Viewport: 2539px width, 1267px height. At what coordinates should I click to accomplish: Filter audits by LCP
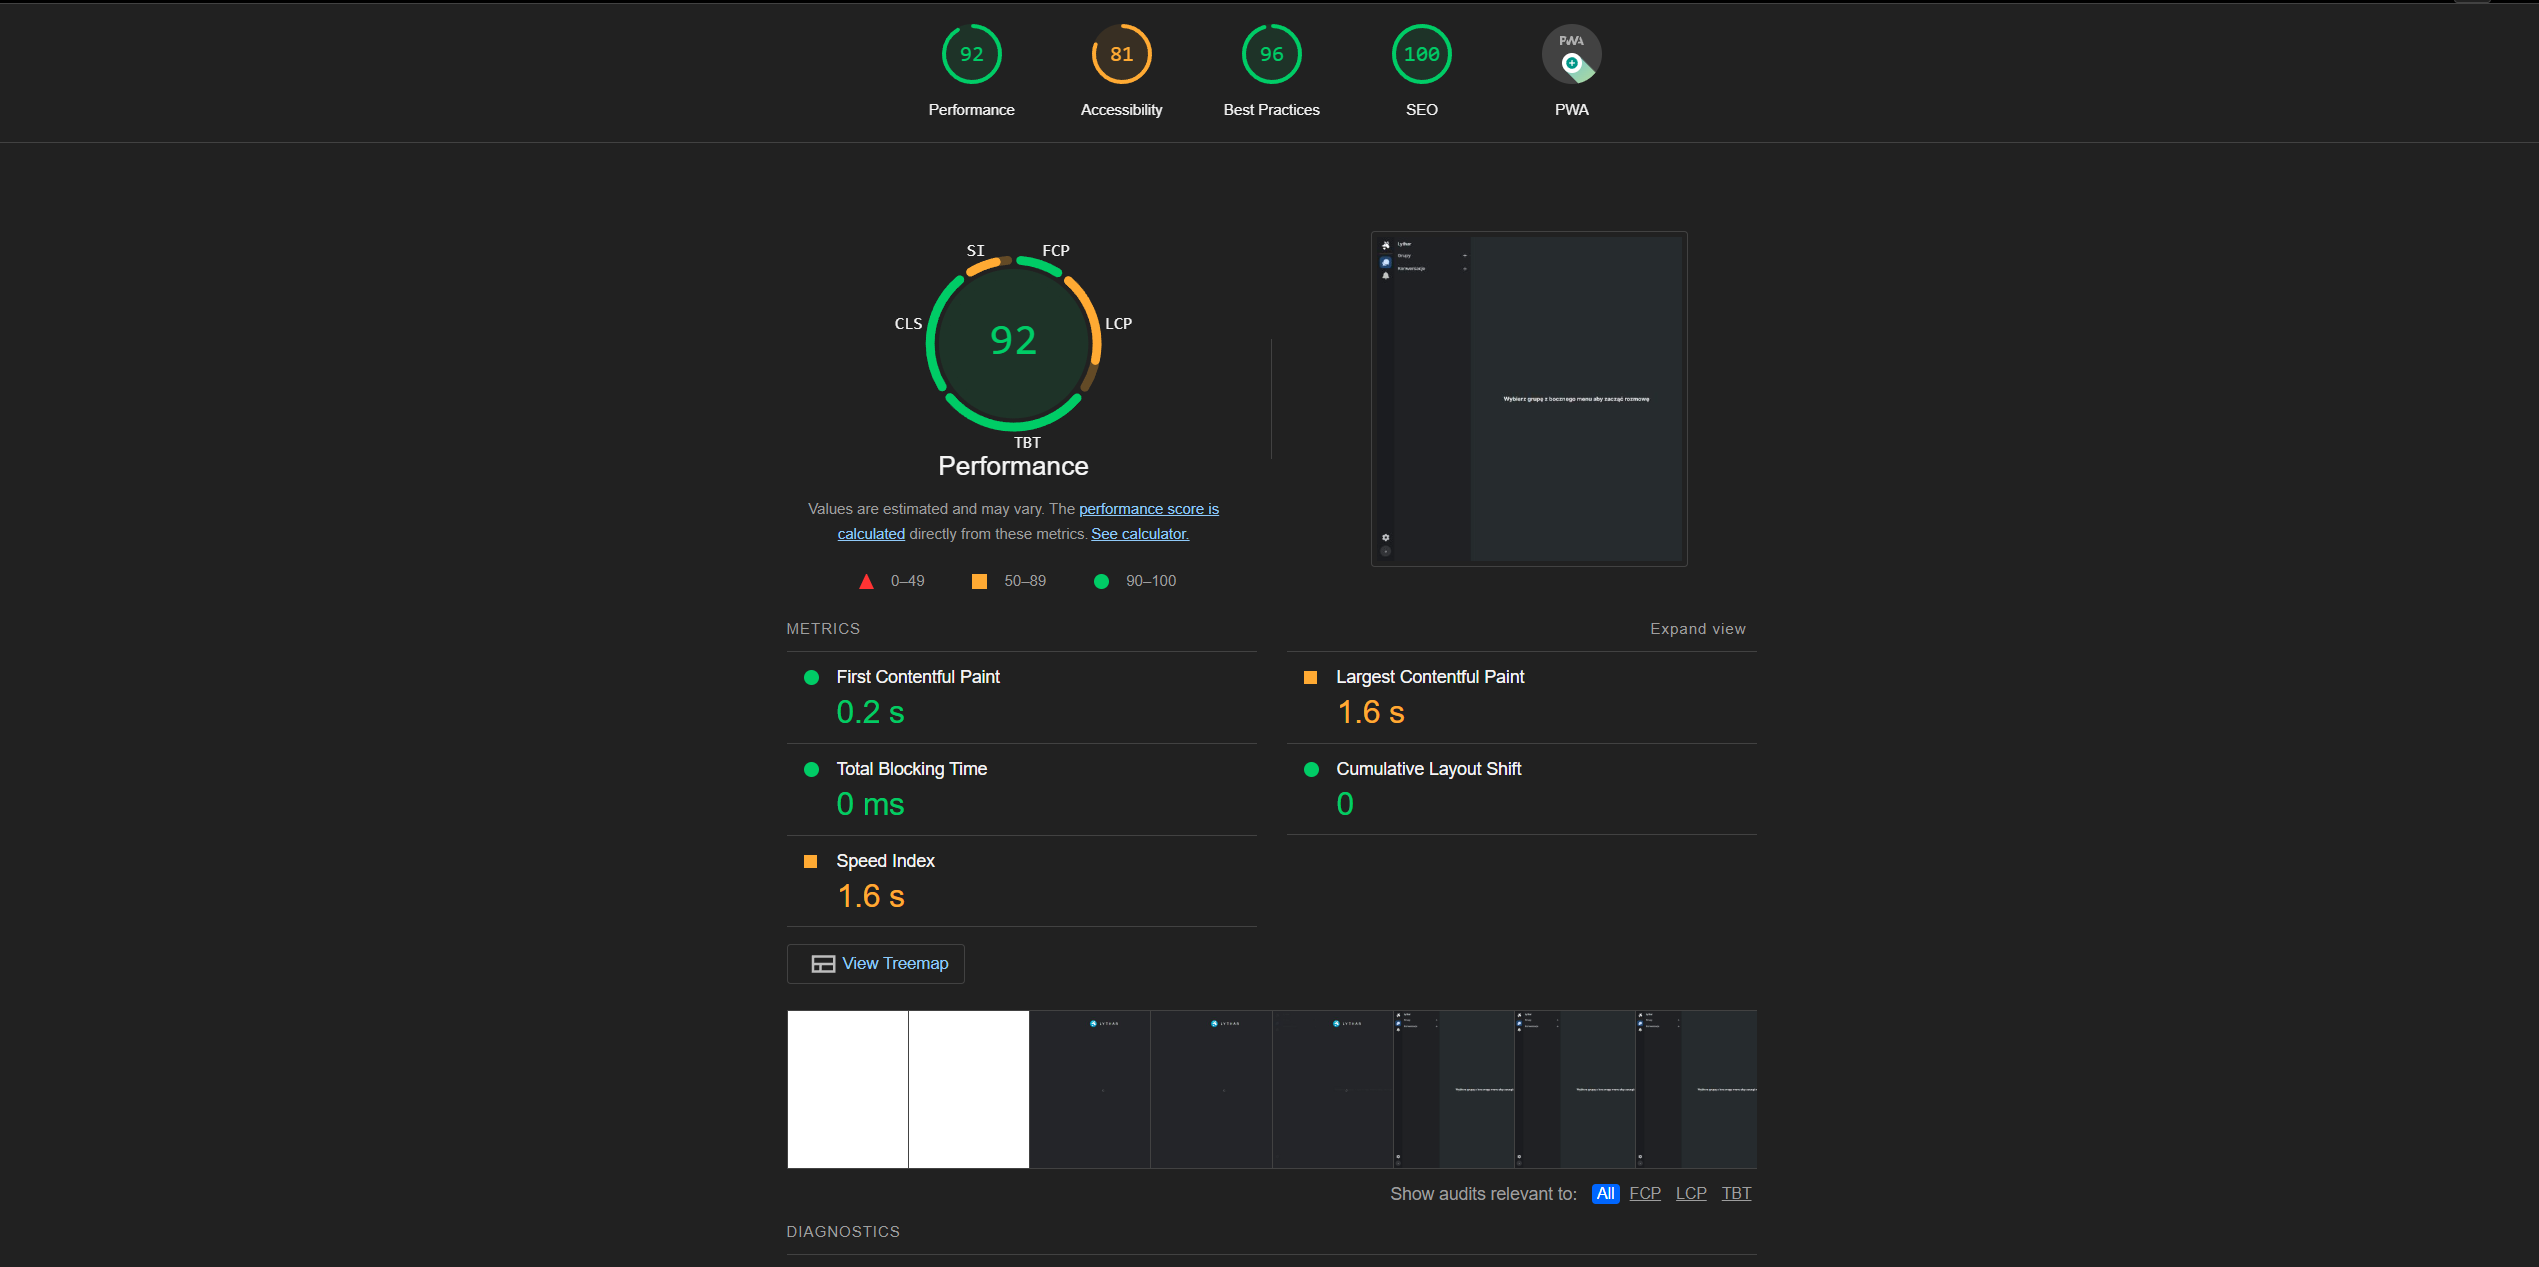1691,1194
